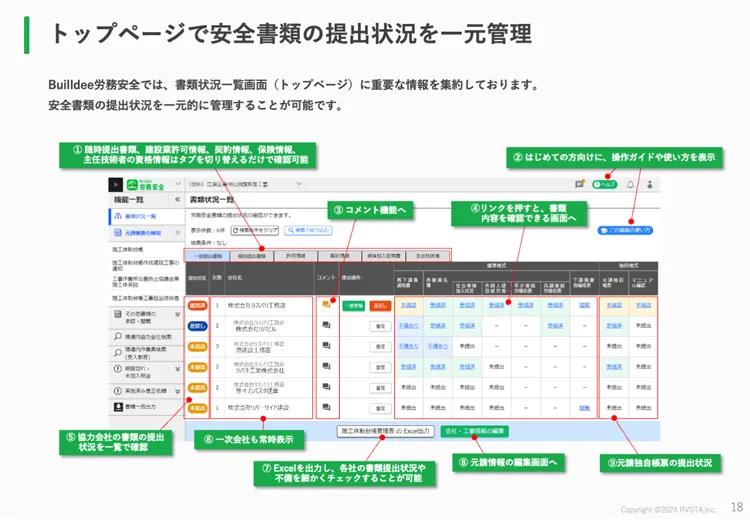750x520 pixels.
Task: Select the first highlighted 一括提出書類 tab
Action: coord(208,256)
